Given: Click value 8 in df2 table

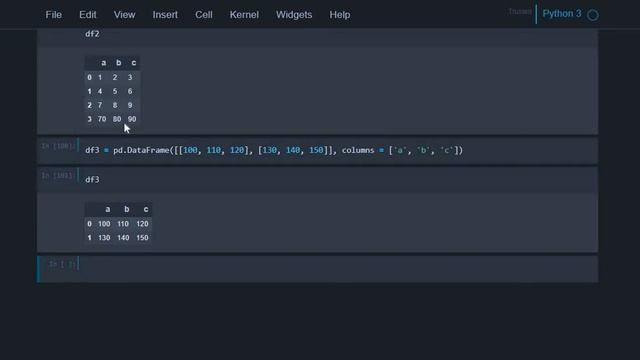Looking at the screenshot, I should pyautogui.click(x=115, y=105).
